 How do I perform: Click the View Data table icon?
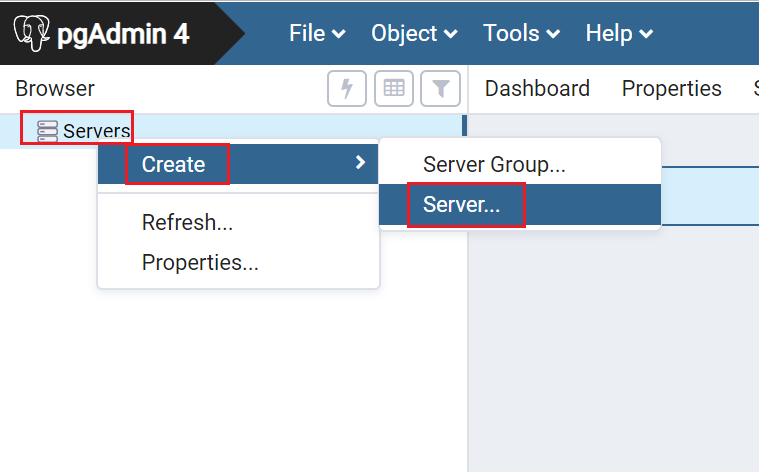pyautogui.click(x=394, y=88)
